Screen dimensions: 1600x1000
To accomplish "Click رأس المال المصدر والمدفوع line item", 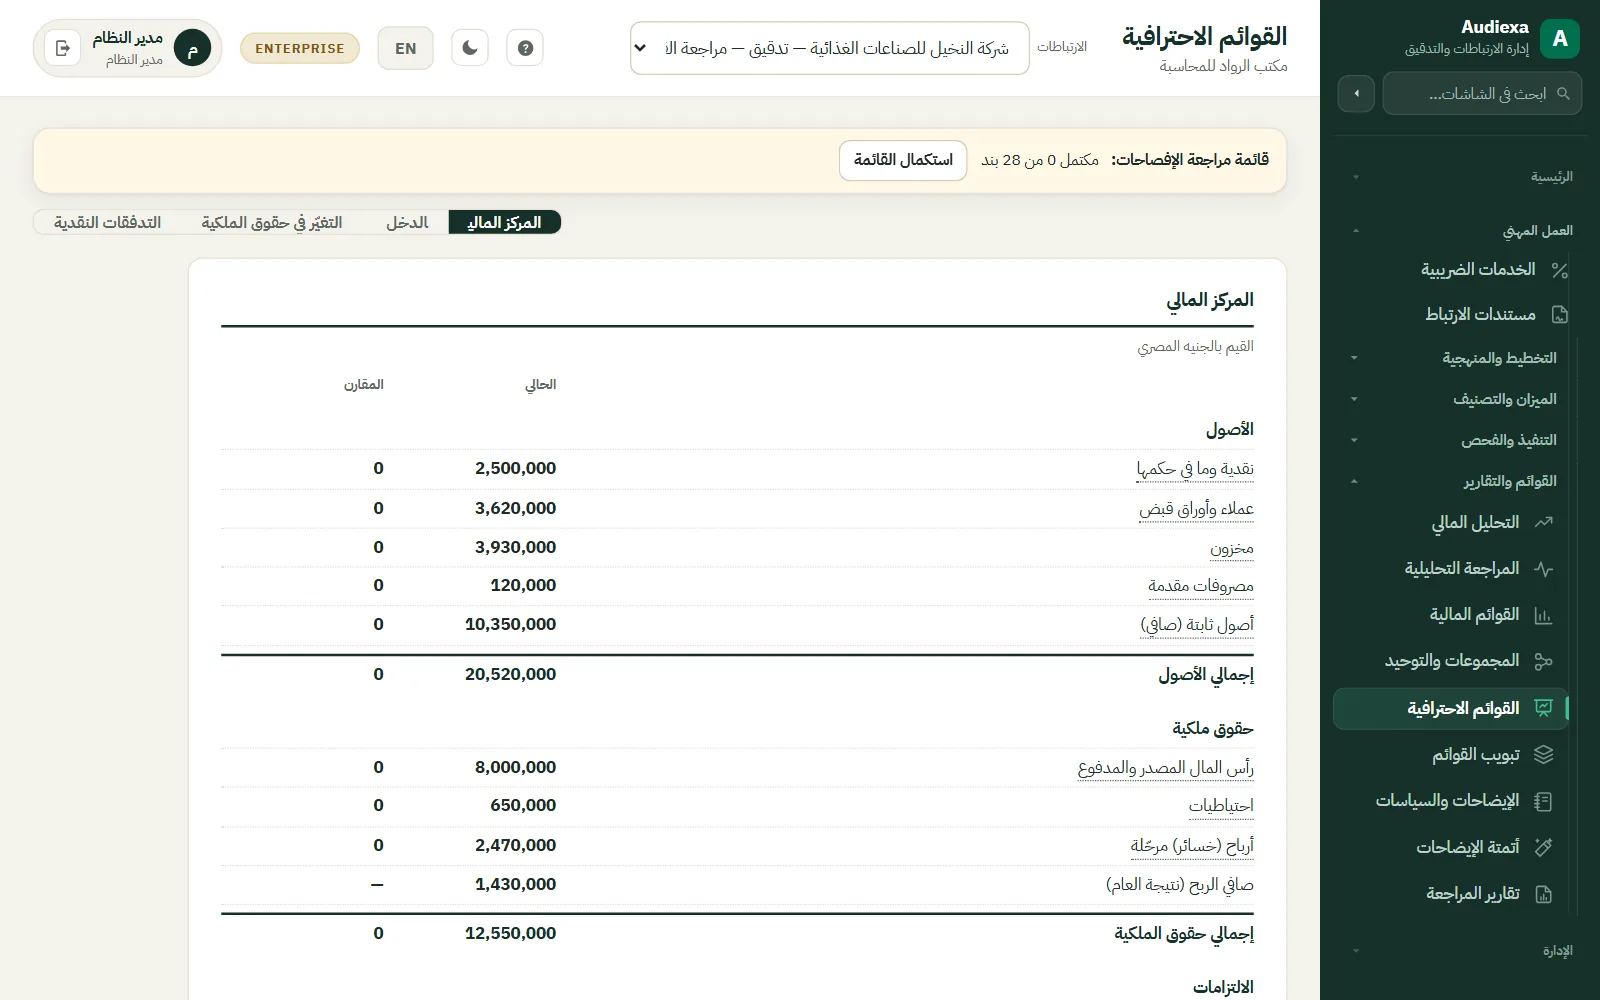I will pos(1166,768).
